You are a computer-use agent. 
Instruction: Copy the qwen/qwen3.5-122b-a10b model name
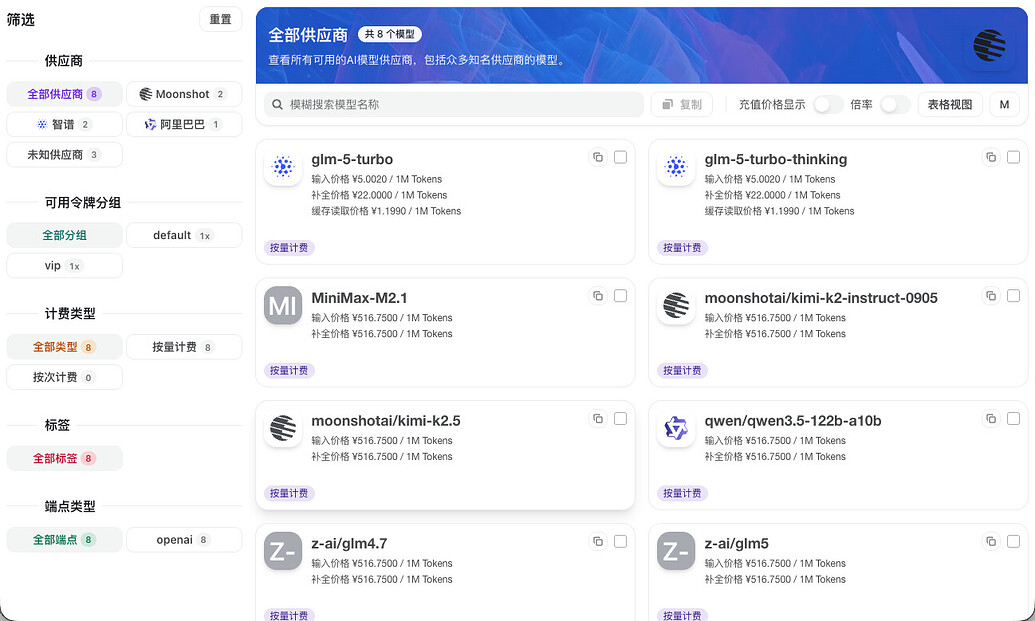[991, 418]
